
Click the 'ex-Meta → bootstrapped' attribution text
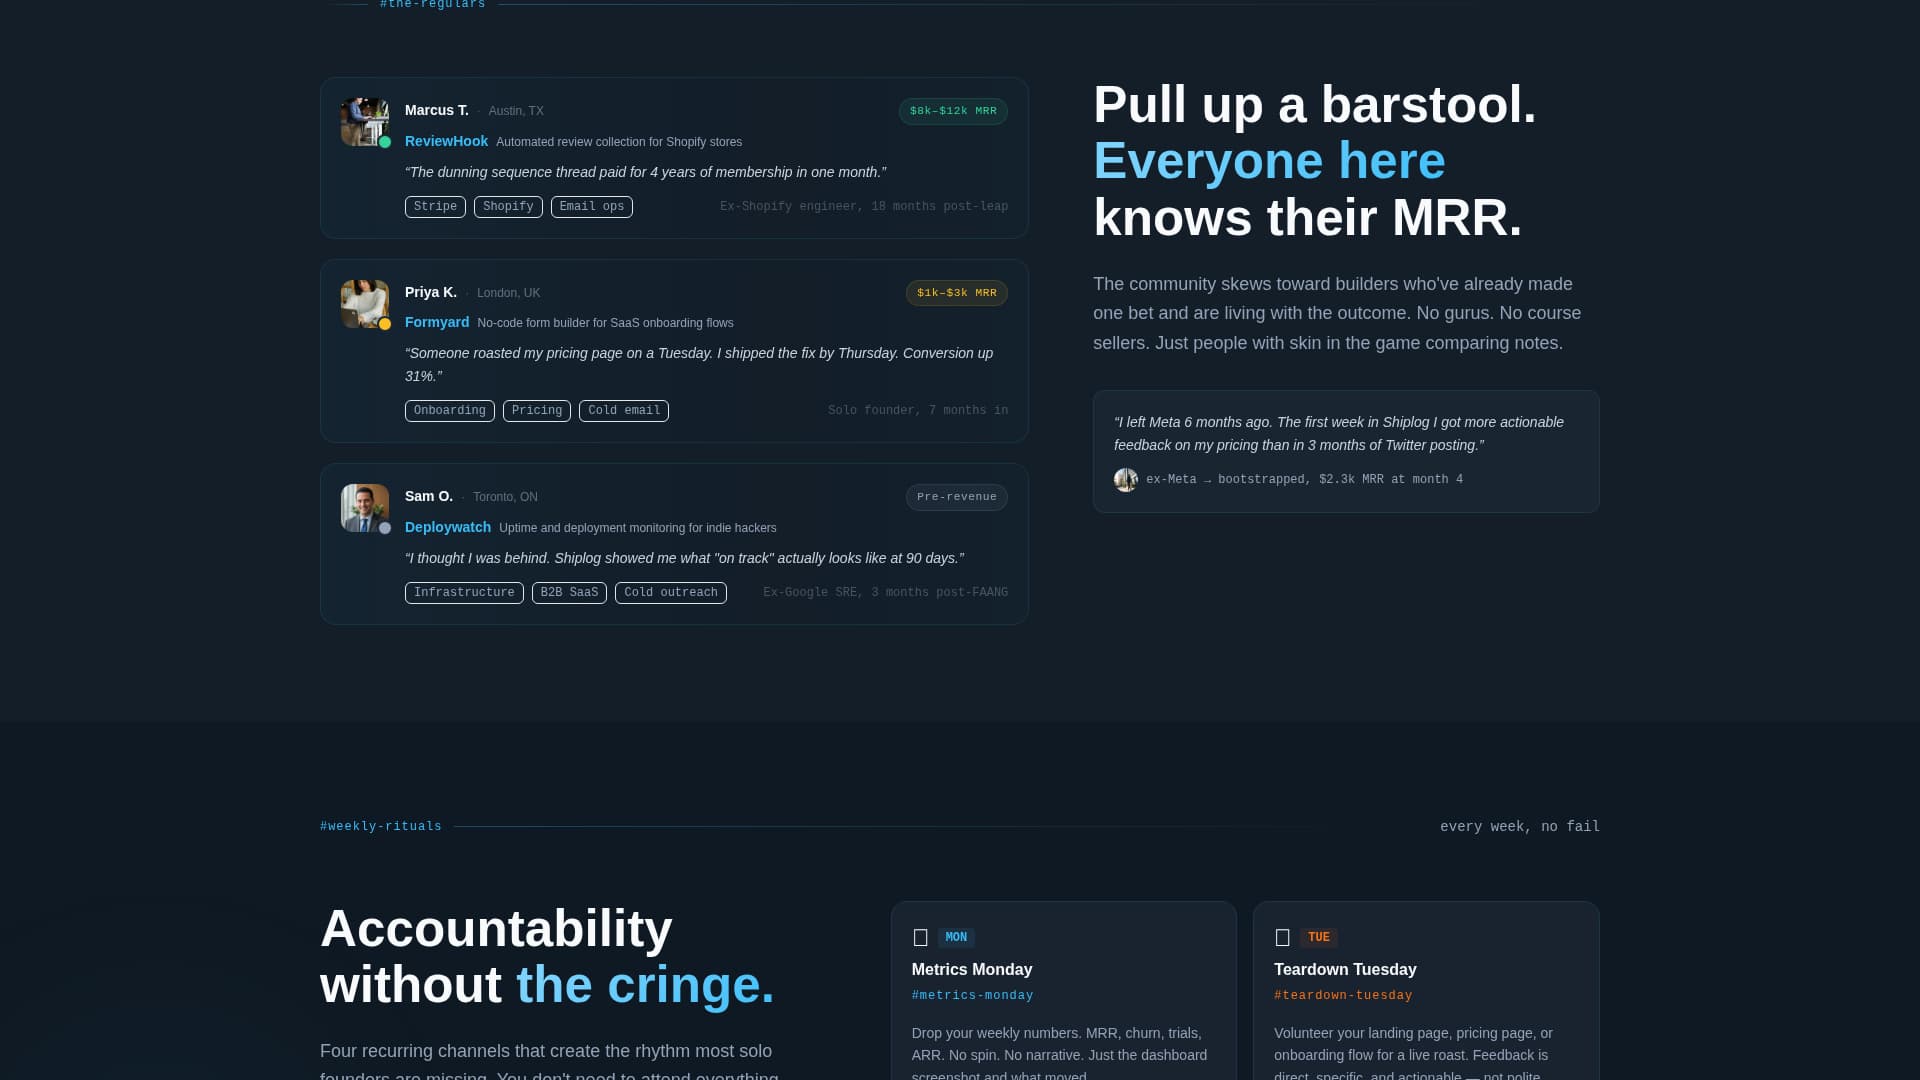pos(1304,480)
